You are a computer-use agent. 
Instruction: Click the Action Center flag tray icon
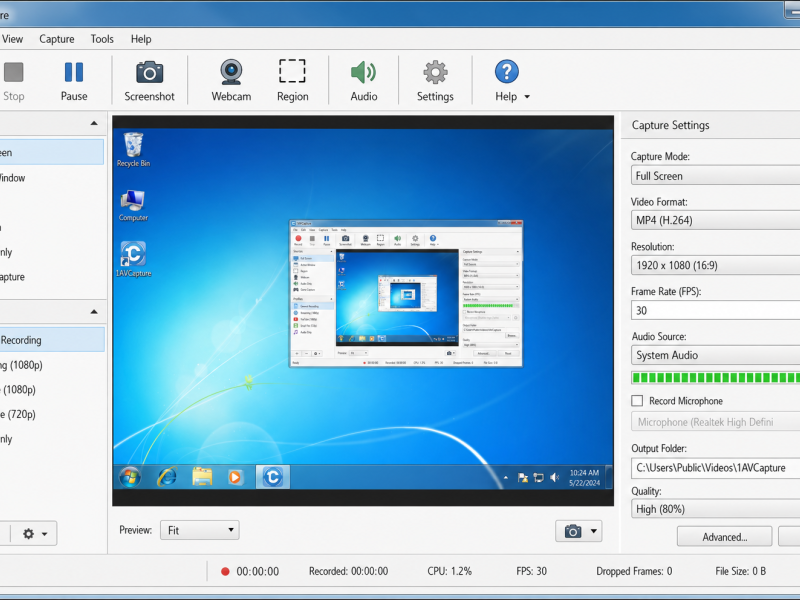(x=522, y=478)
